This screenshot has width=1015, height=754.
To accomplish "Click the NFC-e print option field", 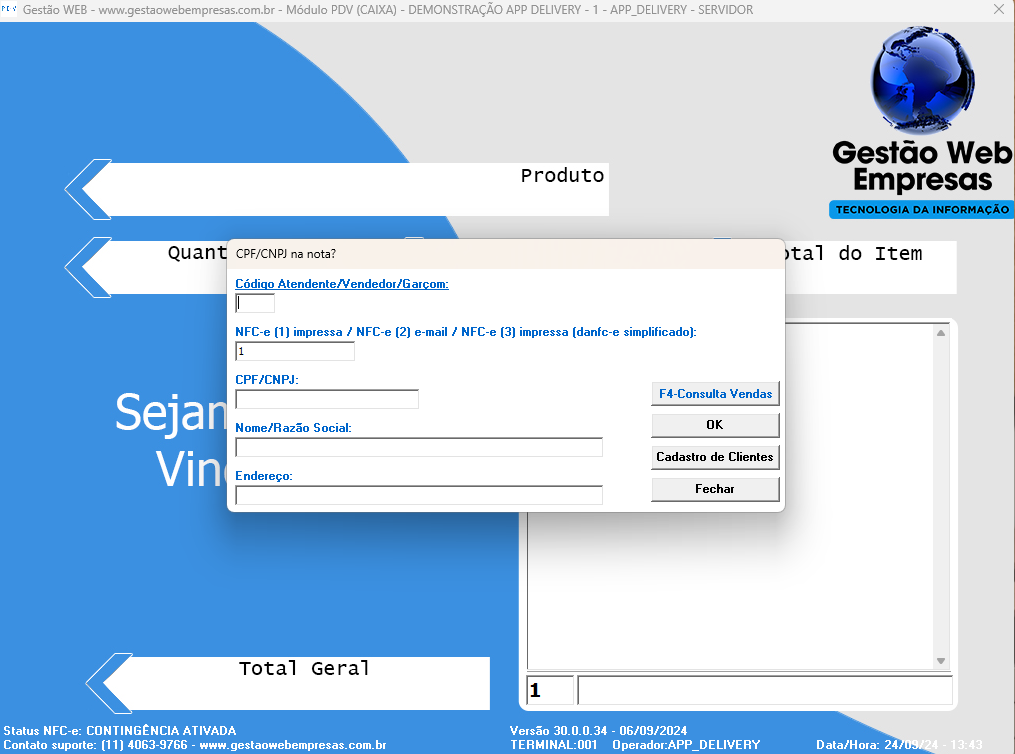I will click(295, 351).
